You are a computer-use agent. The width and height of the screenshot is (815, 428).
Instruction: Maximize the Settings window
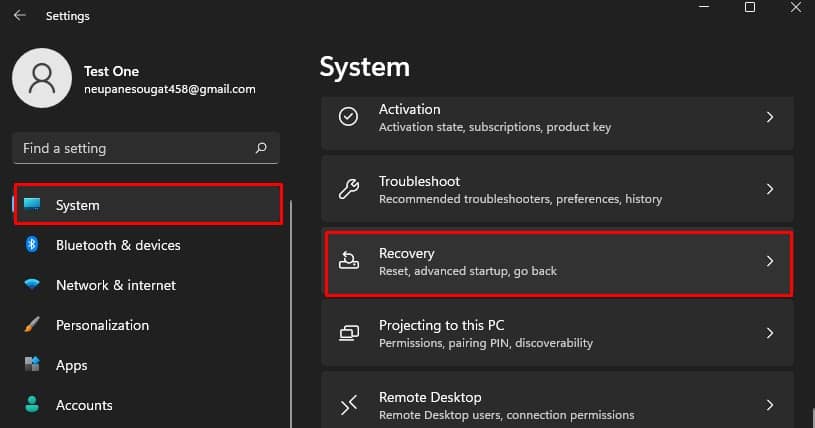750,7
